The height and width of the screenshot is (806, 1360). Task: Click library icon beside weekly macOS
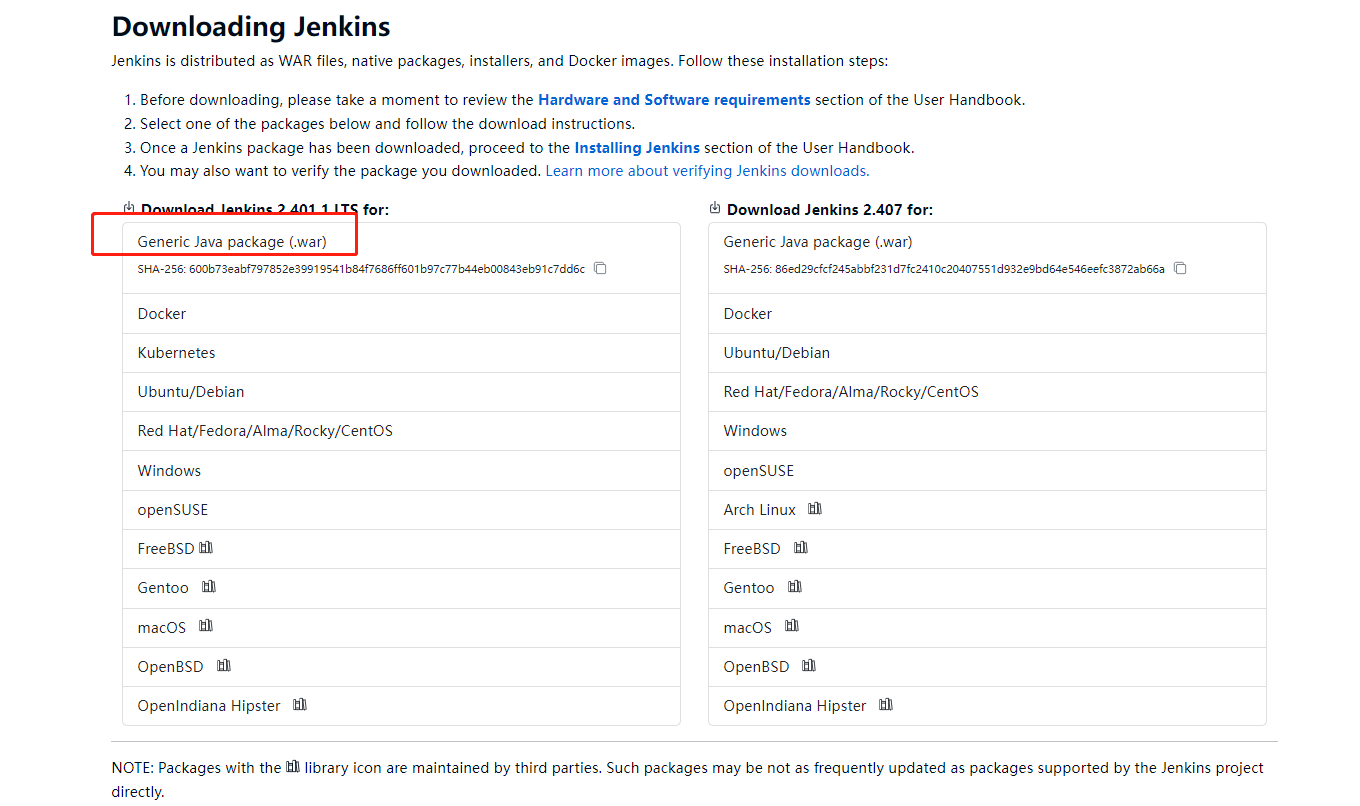coord(792,625)
